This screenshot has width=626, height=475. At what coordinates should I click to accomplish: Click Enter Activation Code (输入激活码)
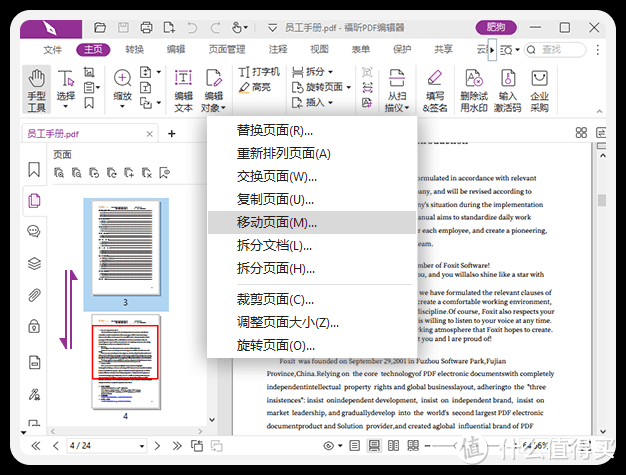(507, 90)
